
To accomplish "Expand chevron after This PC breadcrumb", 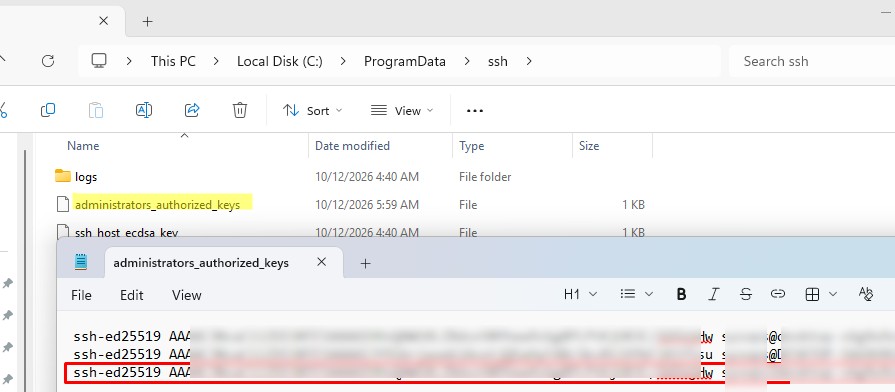I will (x=216, y=61).
